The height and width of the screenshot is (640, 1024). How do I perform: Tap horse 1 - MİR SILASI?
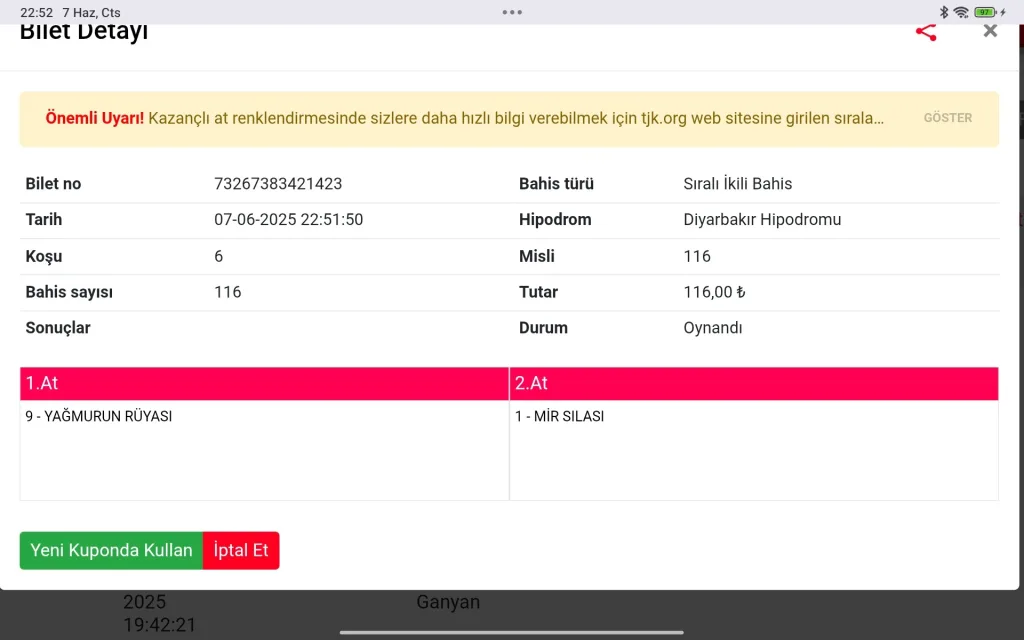pyautogui.click(x=560, y=416)
